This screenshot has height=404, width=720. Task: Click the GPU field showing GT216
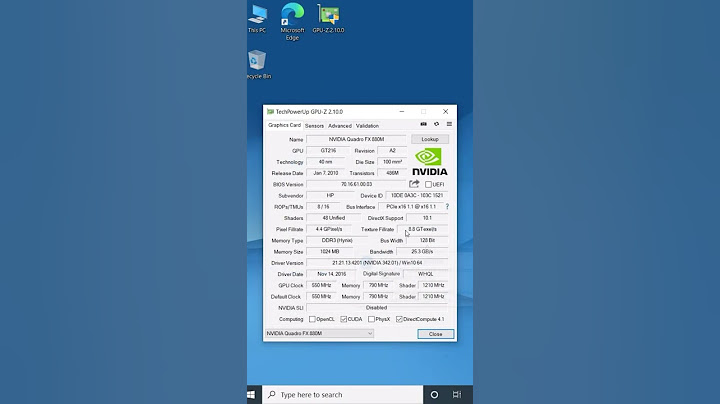pyautogui.click(x=328, y=151)
